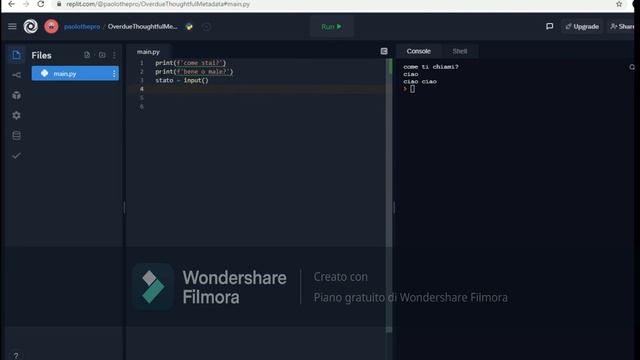Click the editor vertical scrollbar
Viewport: 640px width, 360px height.
(389, 196)
